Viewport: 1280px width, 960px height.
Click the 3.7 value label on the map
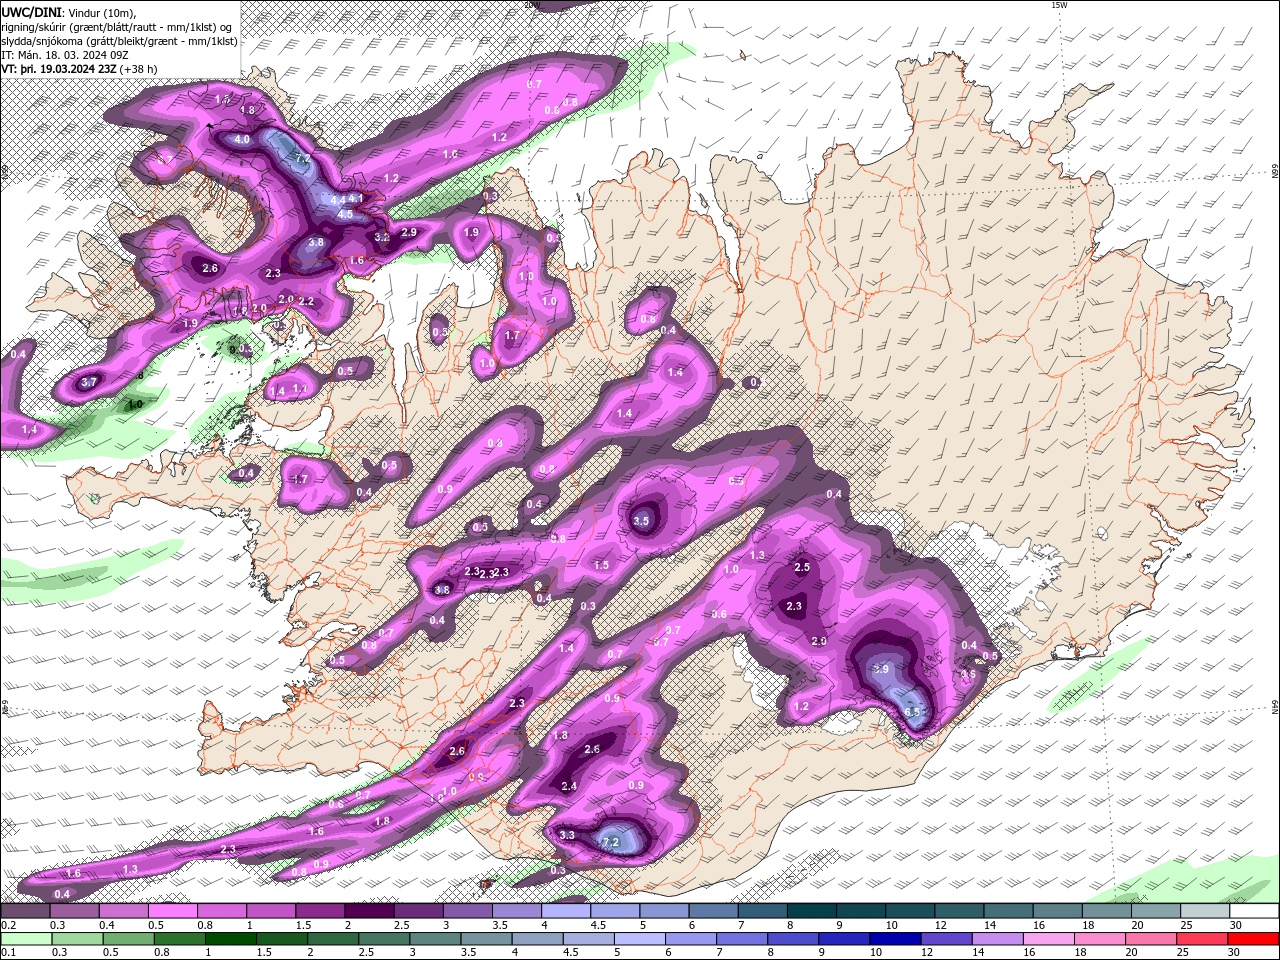(x=88, y=382)
